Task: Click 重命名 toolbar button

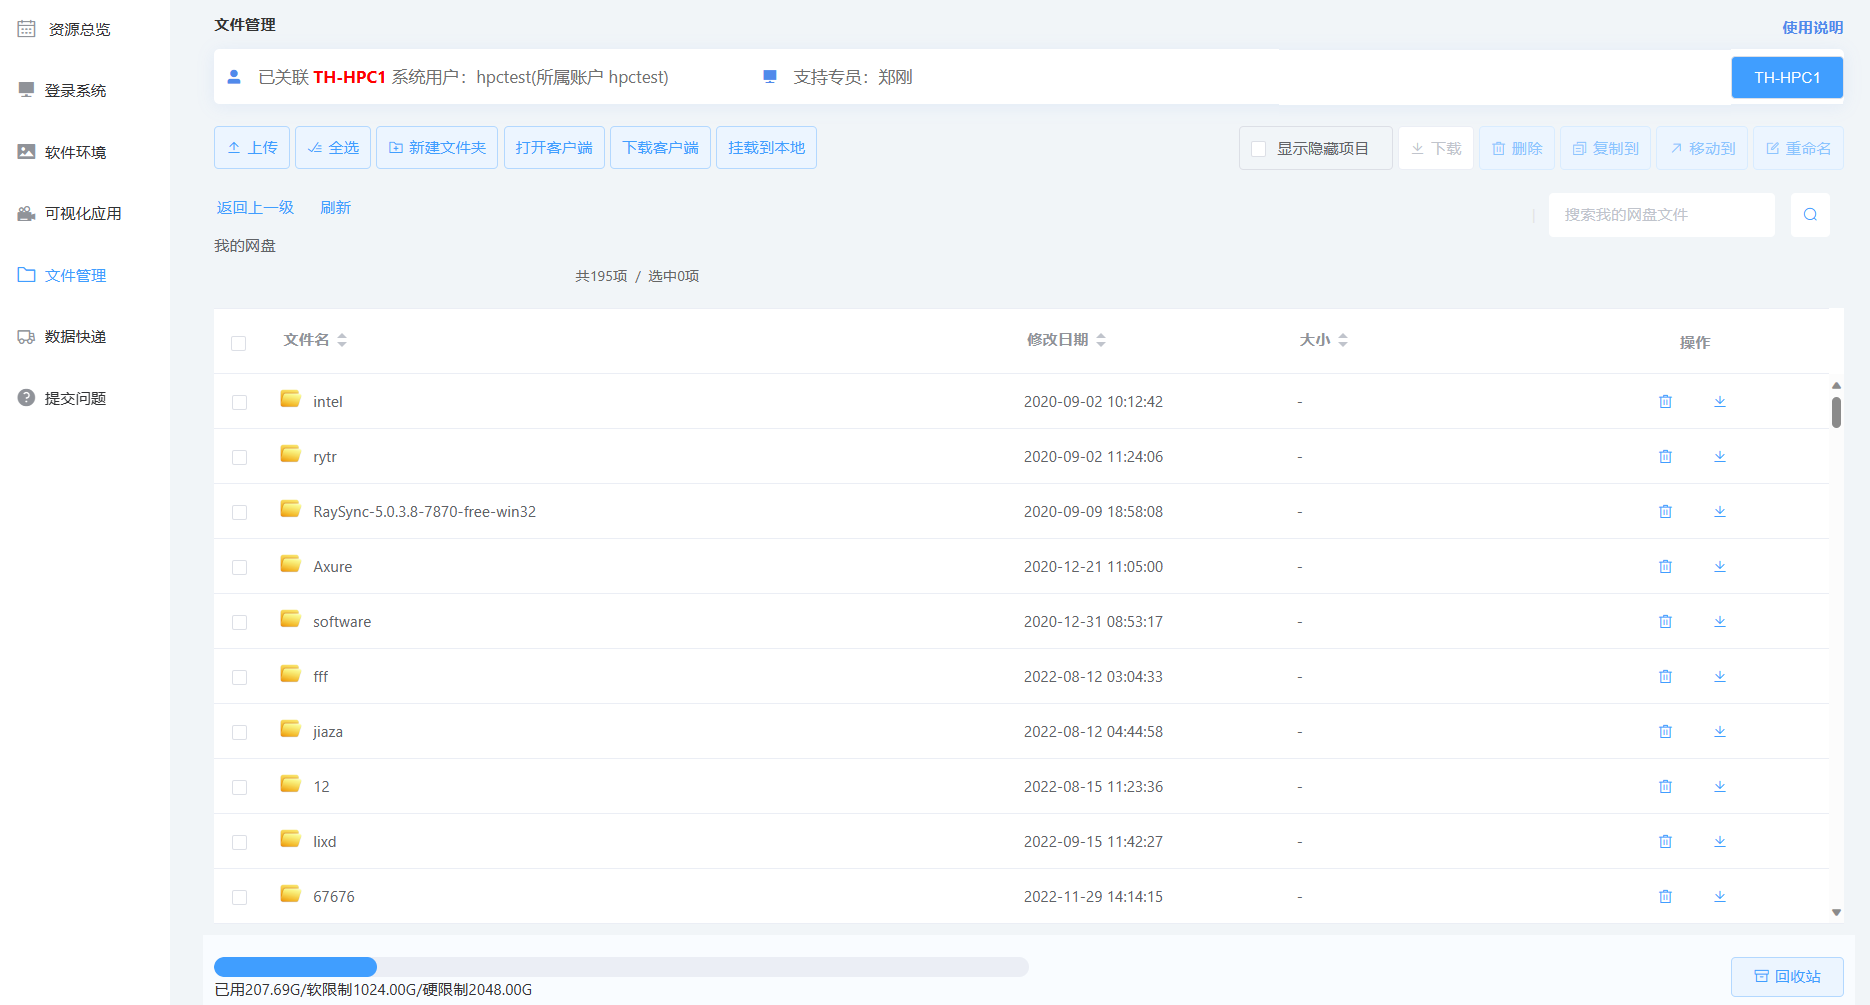Action: 1798,149
